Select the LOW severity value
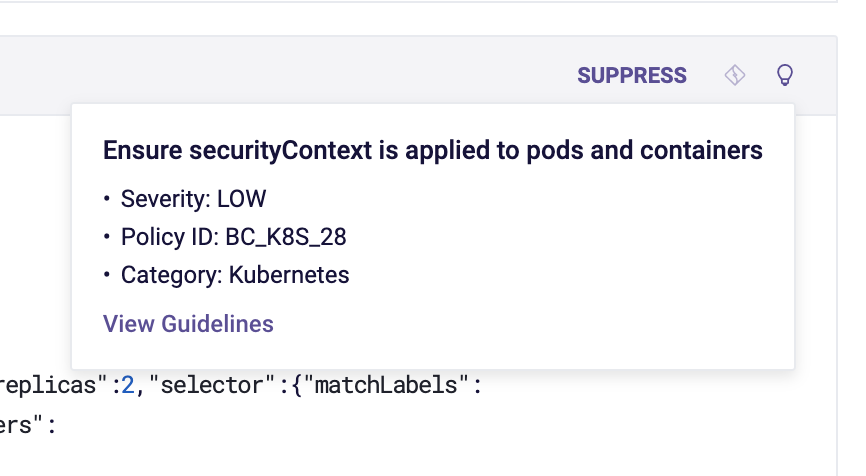This screenshot has height=476, width=866. [241, 199]
